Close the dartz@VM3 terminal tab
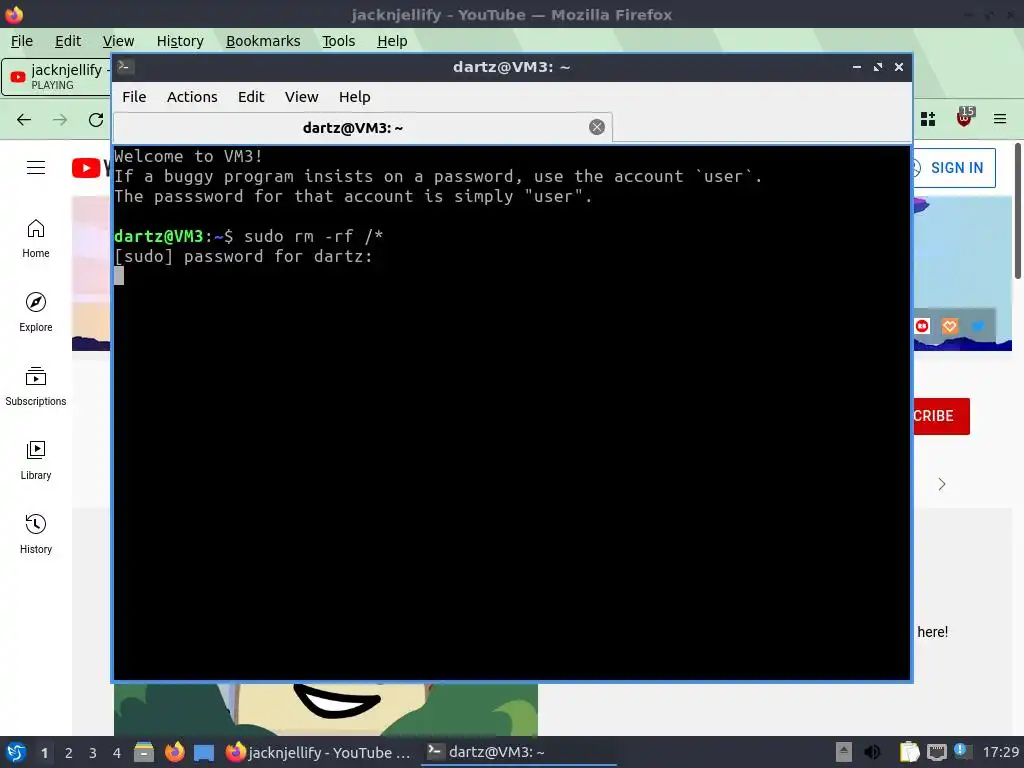1024x768 pixels. pyautogui.click(x=597, y=127)
